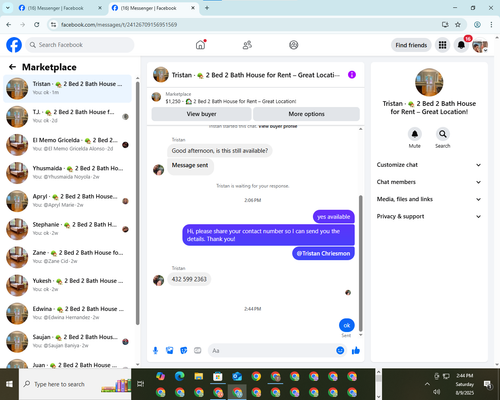This screenshot has width=500, height=400.
Task: Open Outlook from taskbar
Action: tap(237, 376)
